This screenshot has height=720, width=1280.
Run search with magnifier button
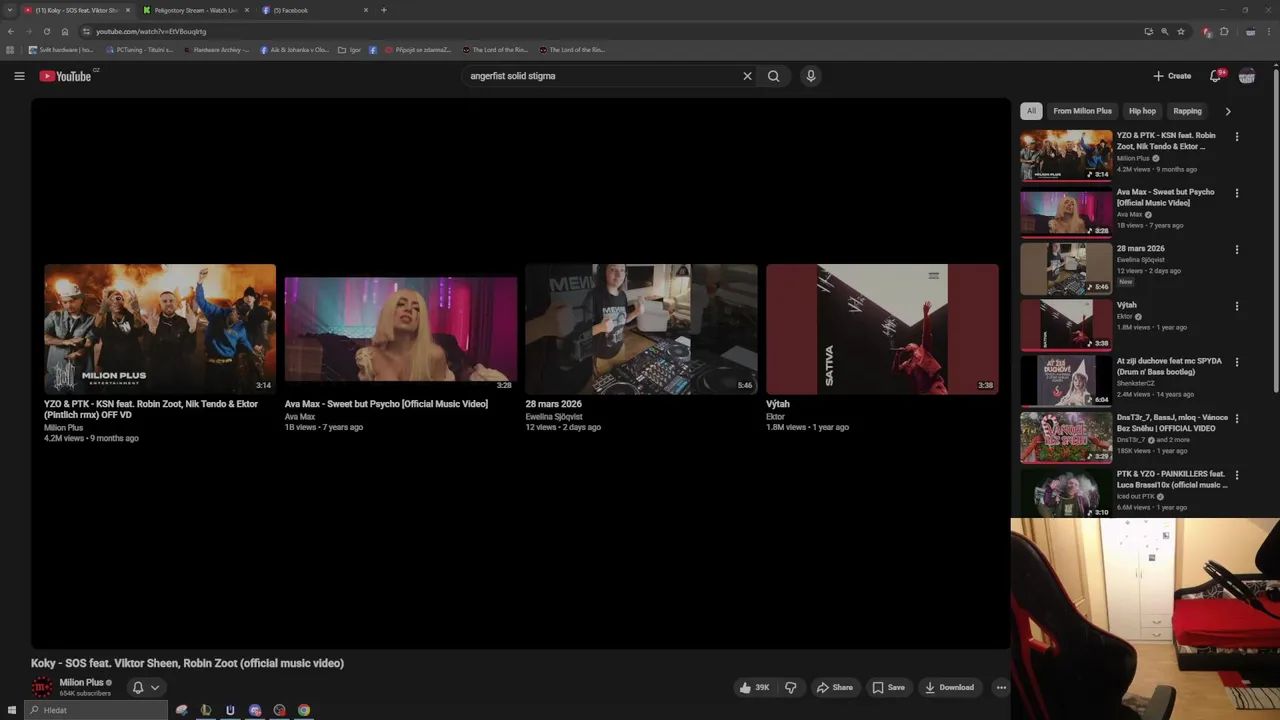(x=774, y=76)
